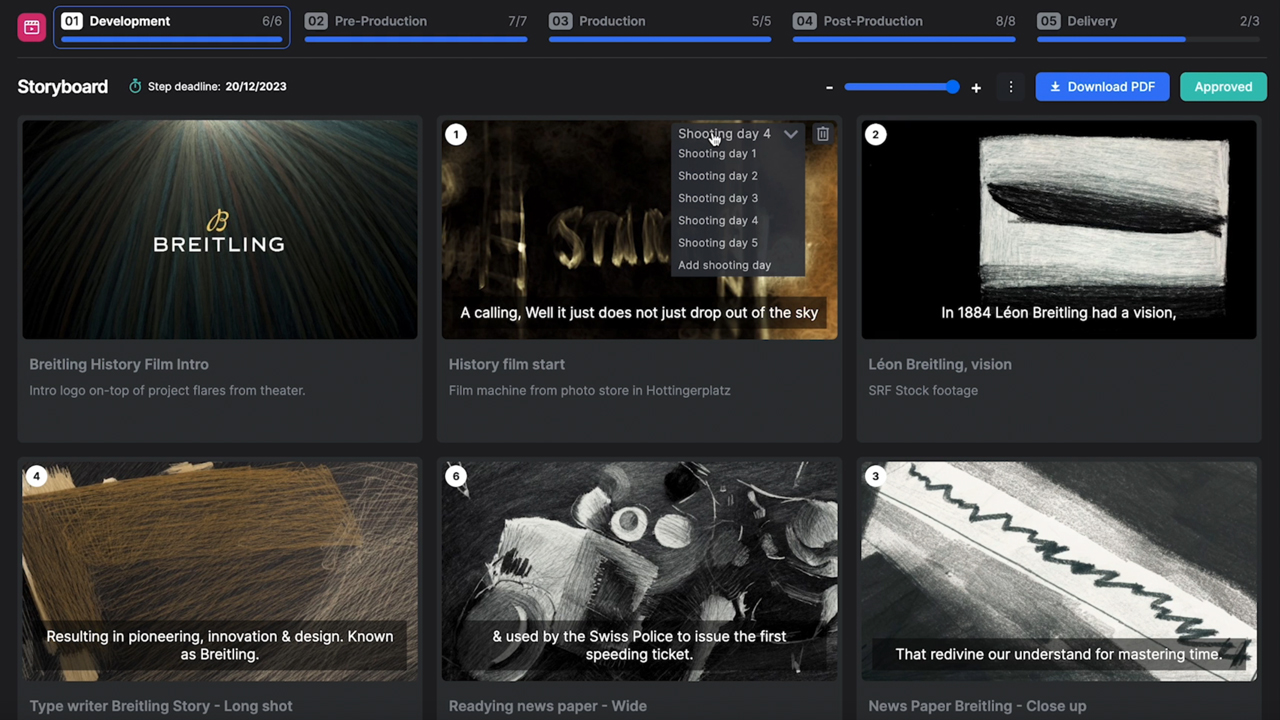Viewport: 1280px width, 720px height.
Task: Delete shot 1 with trash icon
Action: click(822, 134)
